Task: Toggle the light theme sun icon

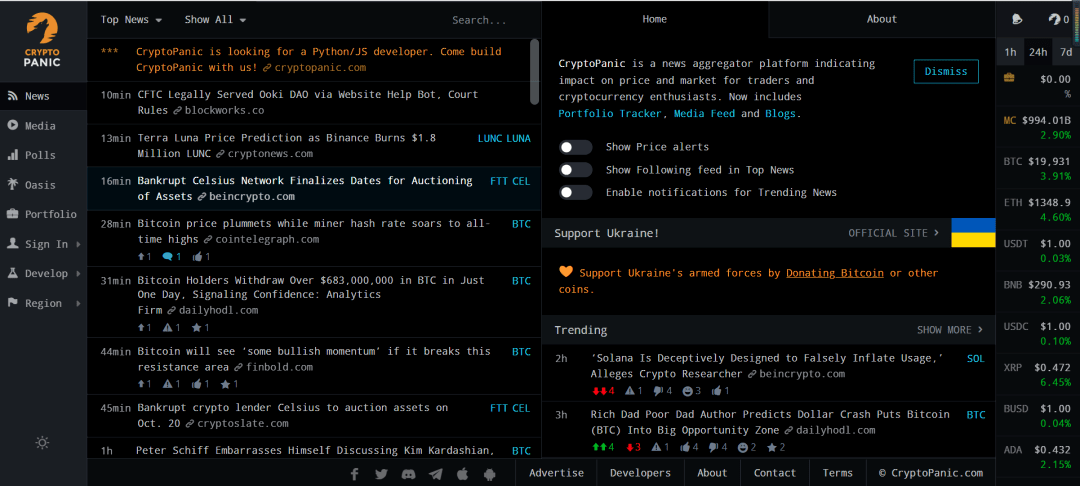Action: tap(42, 443)
